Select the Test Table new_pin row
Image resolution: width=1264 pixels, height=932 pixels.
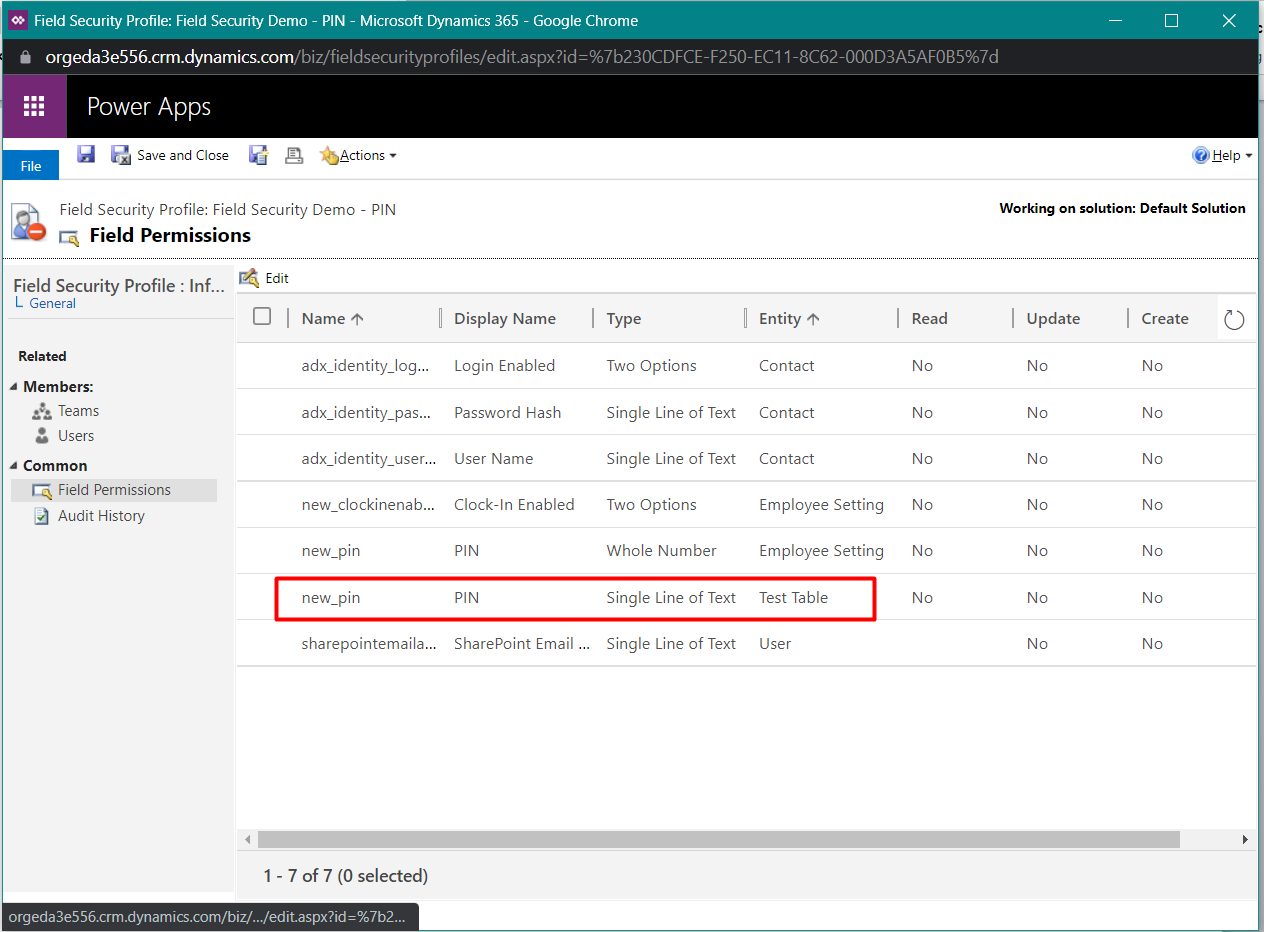point(575,598)
